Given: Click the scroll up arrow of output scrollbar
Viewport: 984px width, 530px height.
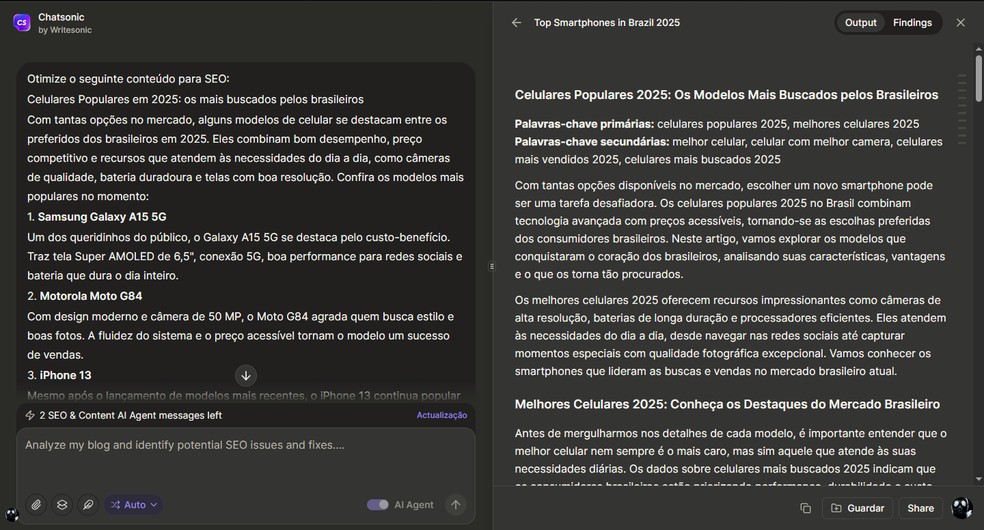Looking at the screenshot, I should pos(978,48).
